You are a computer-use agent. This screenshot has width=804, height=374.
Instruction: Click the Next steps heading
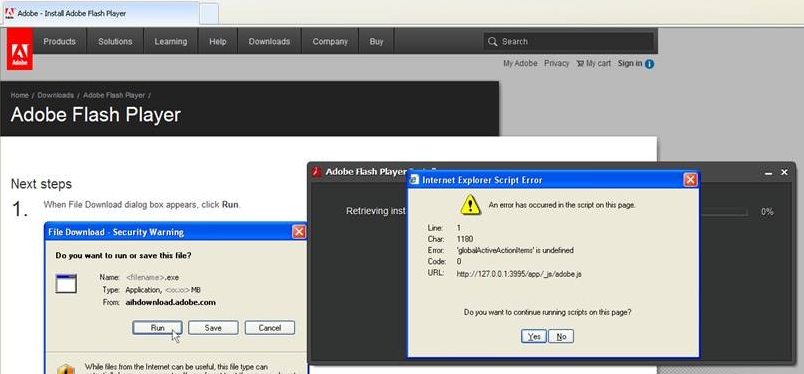(x=42, y=184)
